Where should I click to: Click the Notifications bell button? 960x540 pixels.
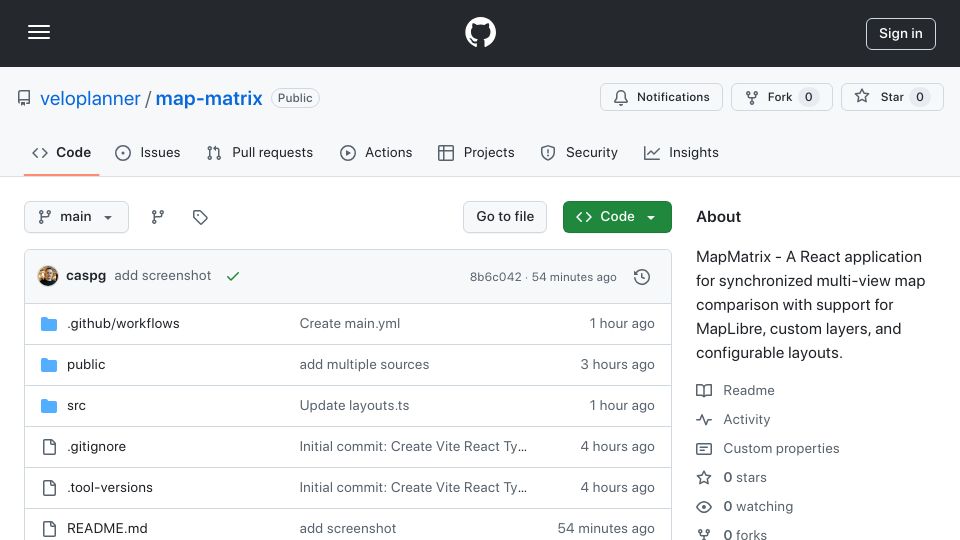[661, 97]
